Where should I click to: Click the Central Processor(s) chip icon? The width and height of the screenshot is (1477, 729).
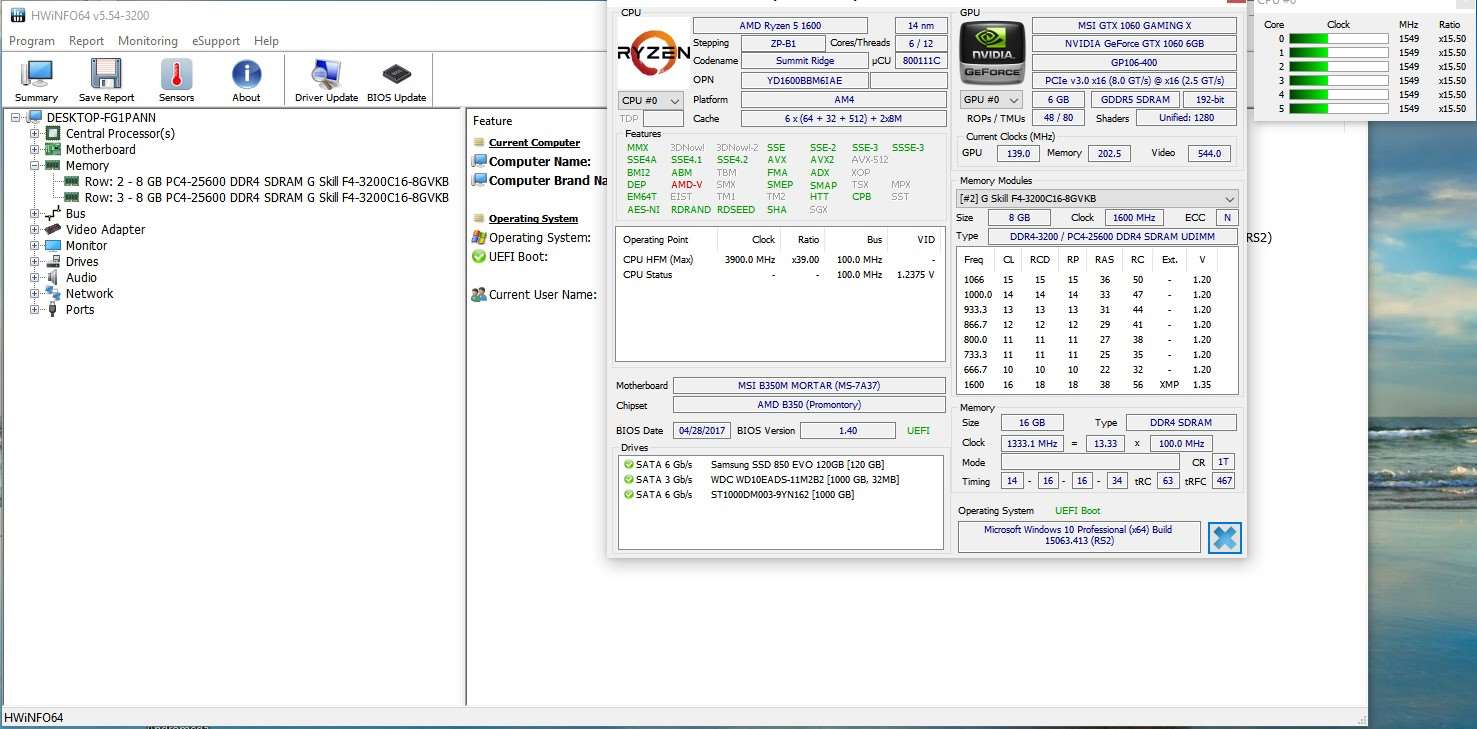pyautogui.click(x=54, y=133)
